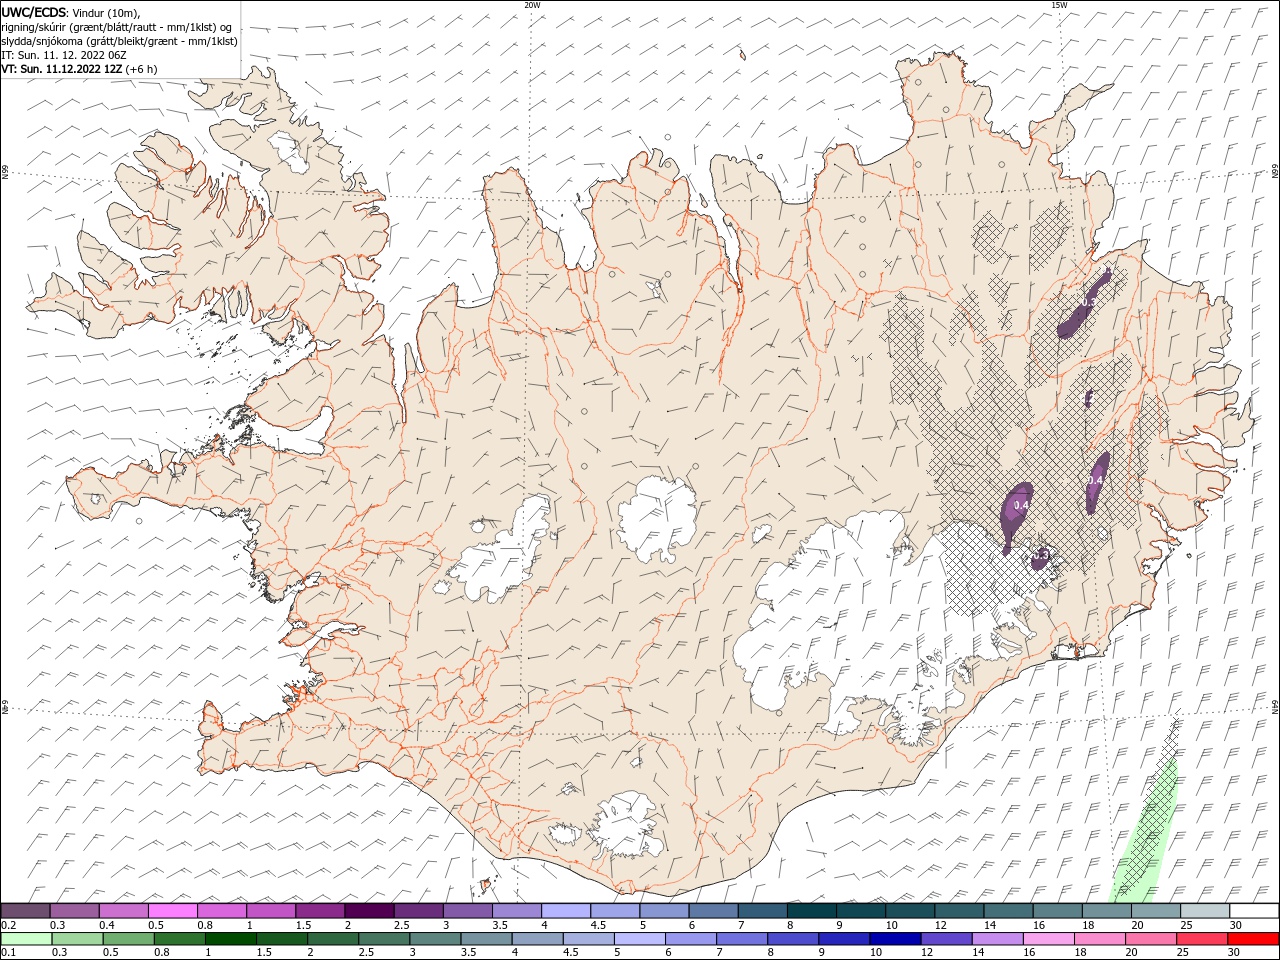Pick the light pink 16 swatch in the lower legend
This screenshot has width=1280, height=960.
pyautogui.click(x=1048, y=939)
